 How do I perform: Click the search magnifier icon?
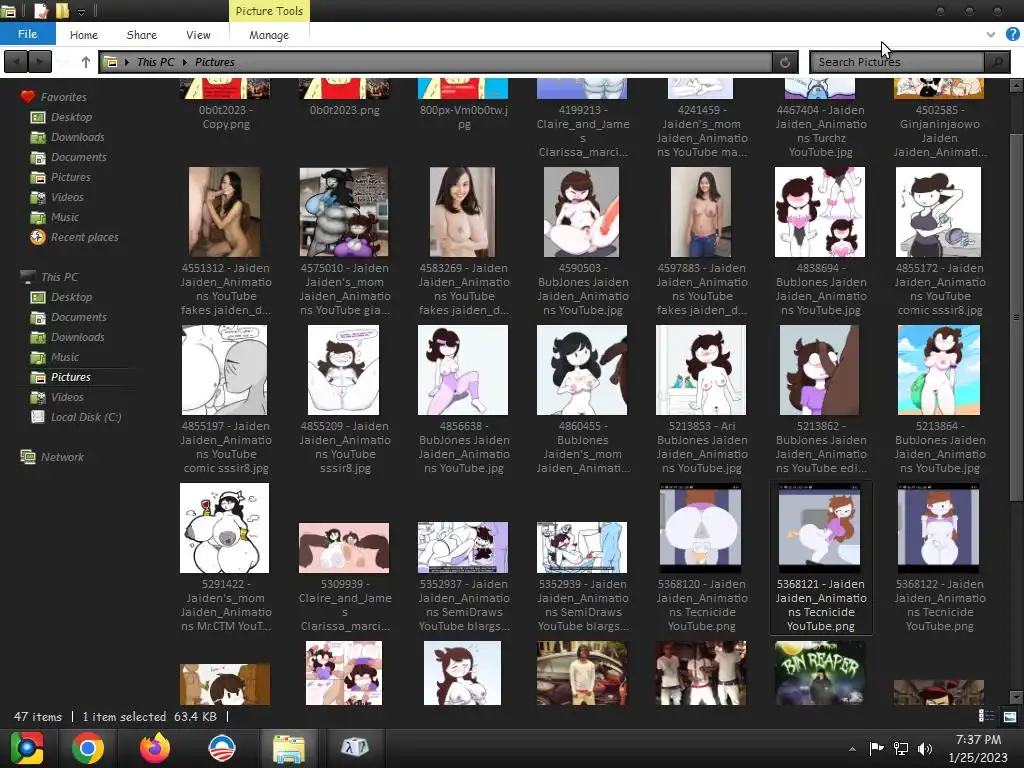pos(997,62)
